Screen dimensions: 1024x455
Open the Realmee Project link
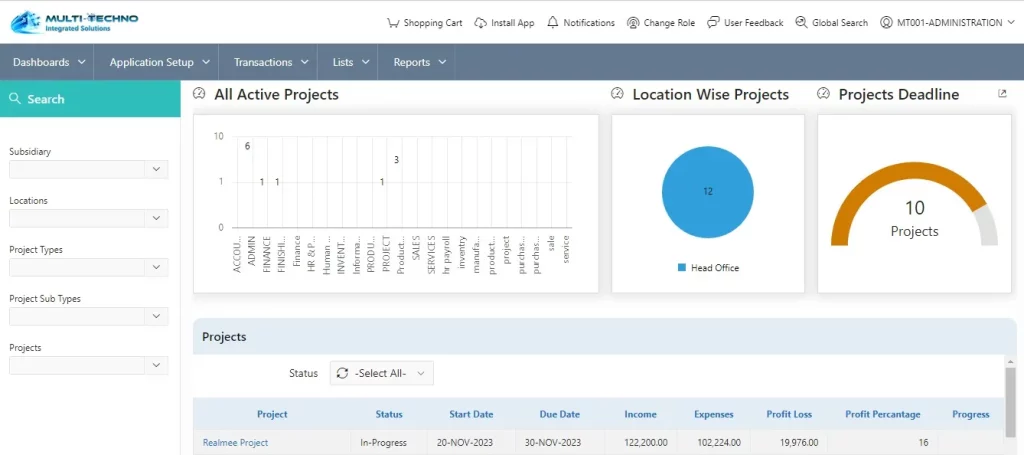[x=235, y=442]
